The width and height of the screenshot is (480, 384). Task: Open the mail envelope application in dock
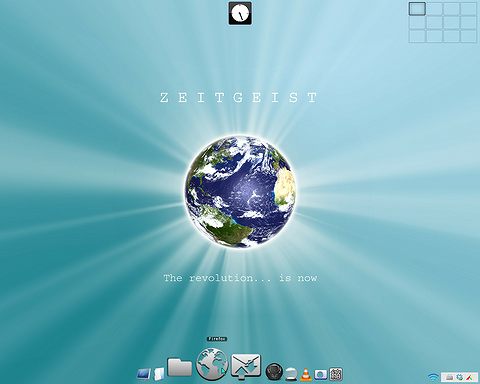[246, 367]
